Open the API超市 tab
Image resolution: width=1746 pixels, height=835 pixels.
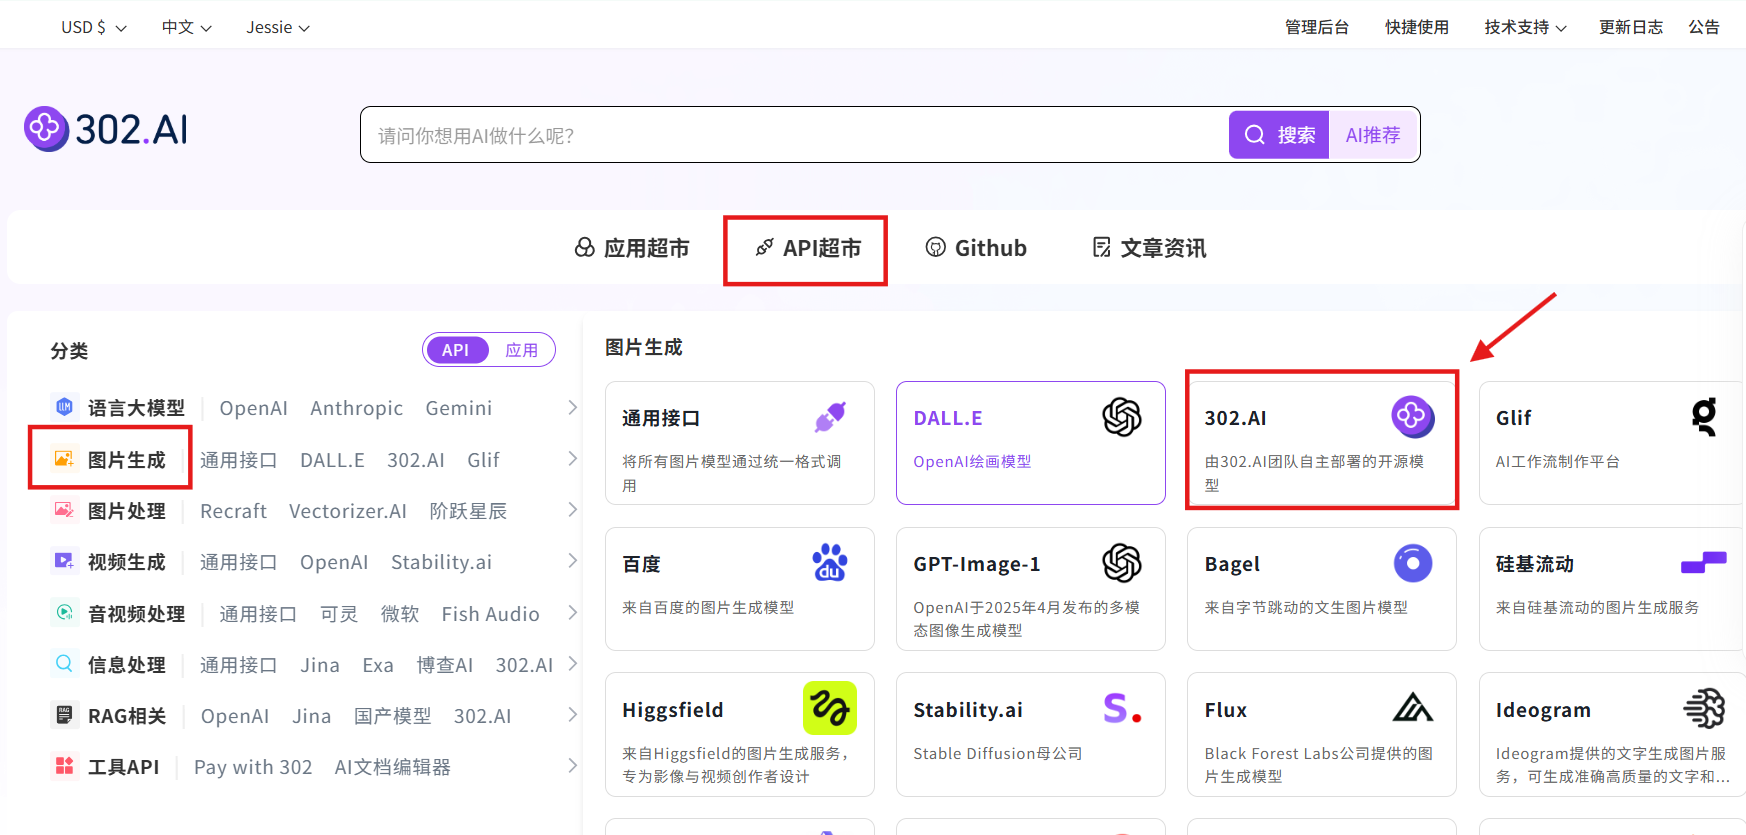tap(808, 248)
